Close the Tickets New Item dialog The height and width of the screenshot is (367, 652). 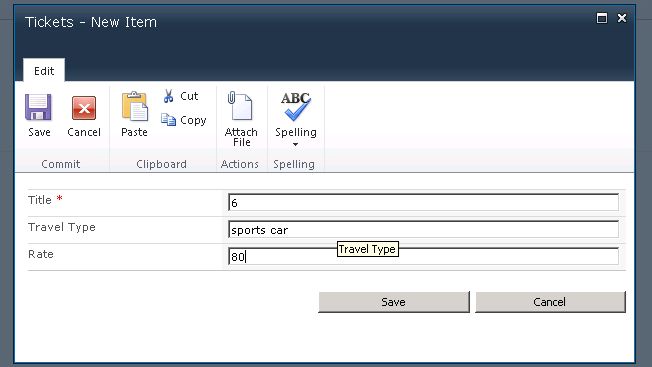(622, 18)
